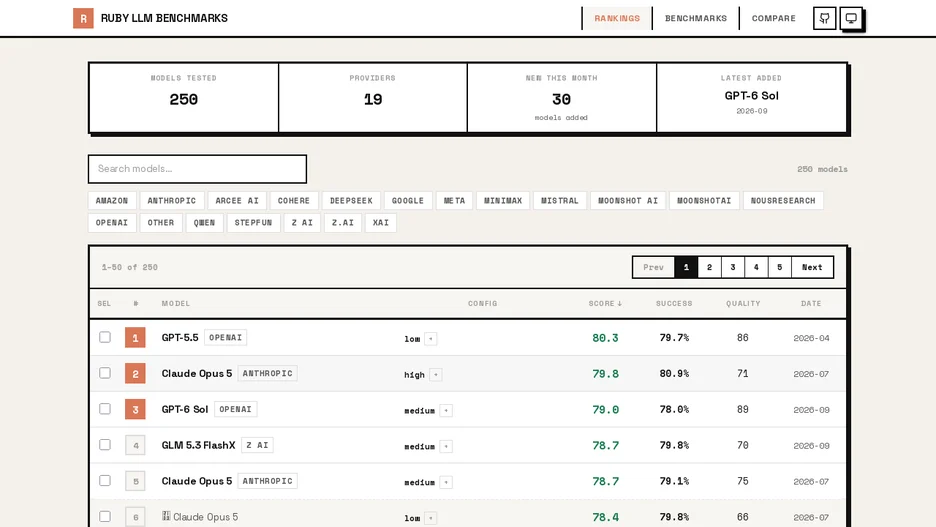Expand config for GPT-5.5 low
This screenshot has height=527, width=936.
(x=430, y=339)
